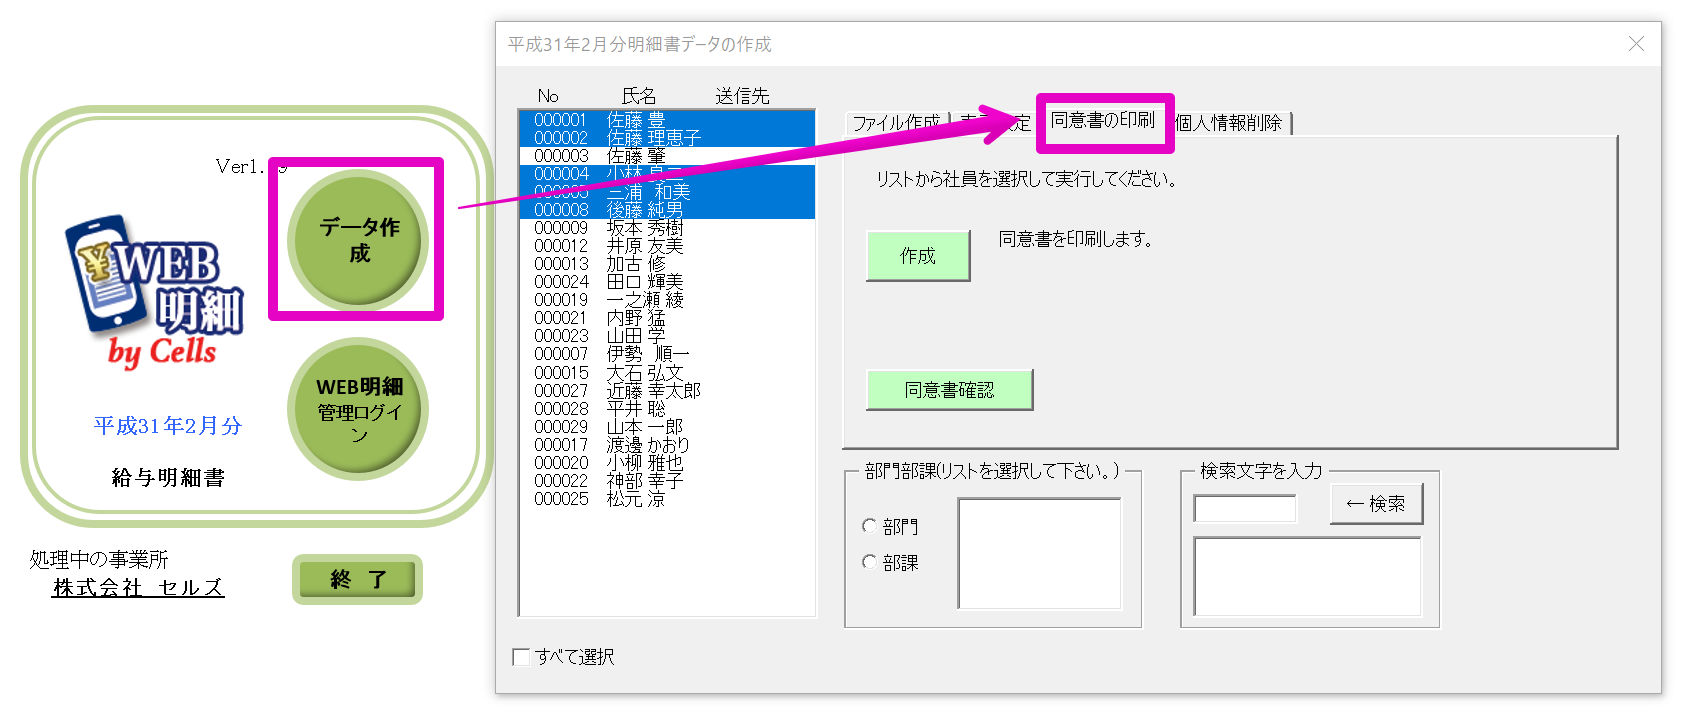Enable the すべて選択 checkbox
The height and width of the screenshot is (712, 1681).
521,657
